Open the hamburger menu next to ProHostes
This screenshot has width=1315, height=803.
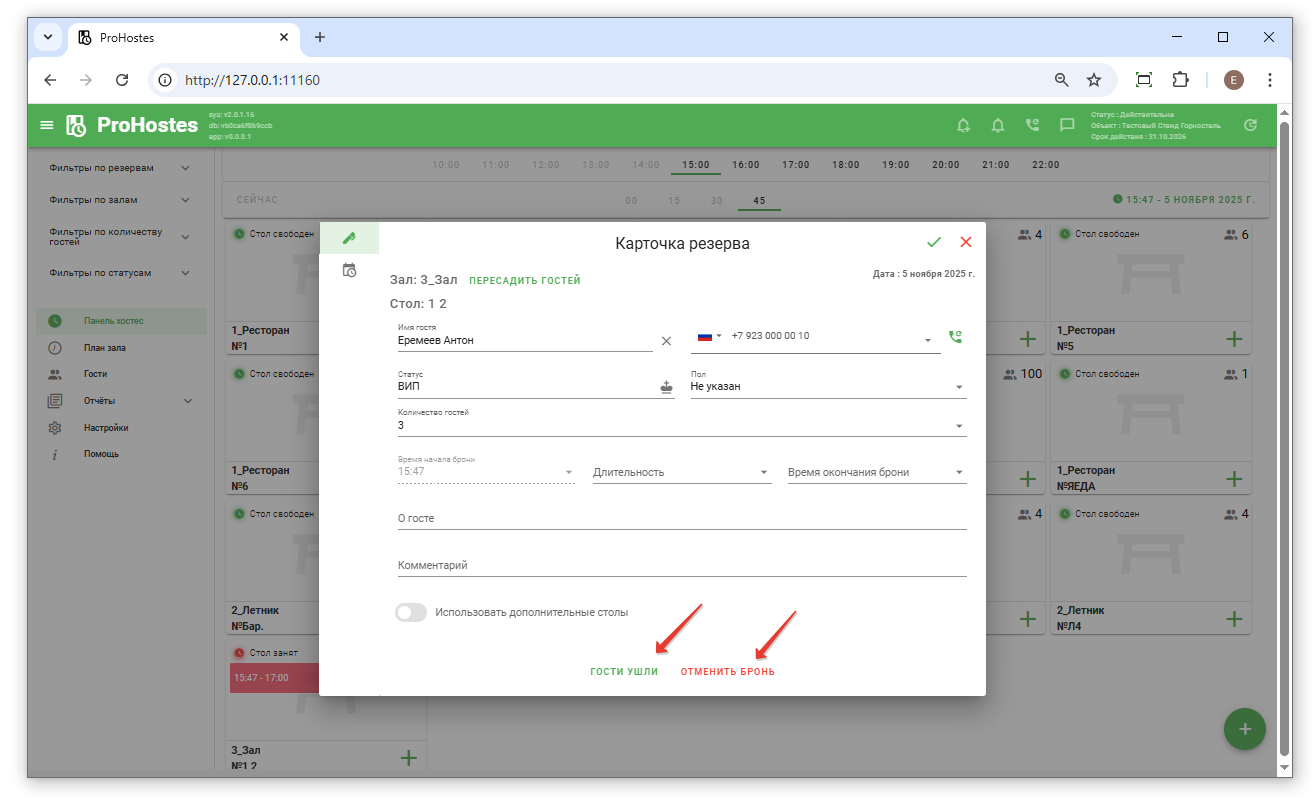tap(46, 125)
